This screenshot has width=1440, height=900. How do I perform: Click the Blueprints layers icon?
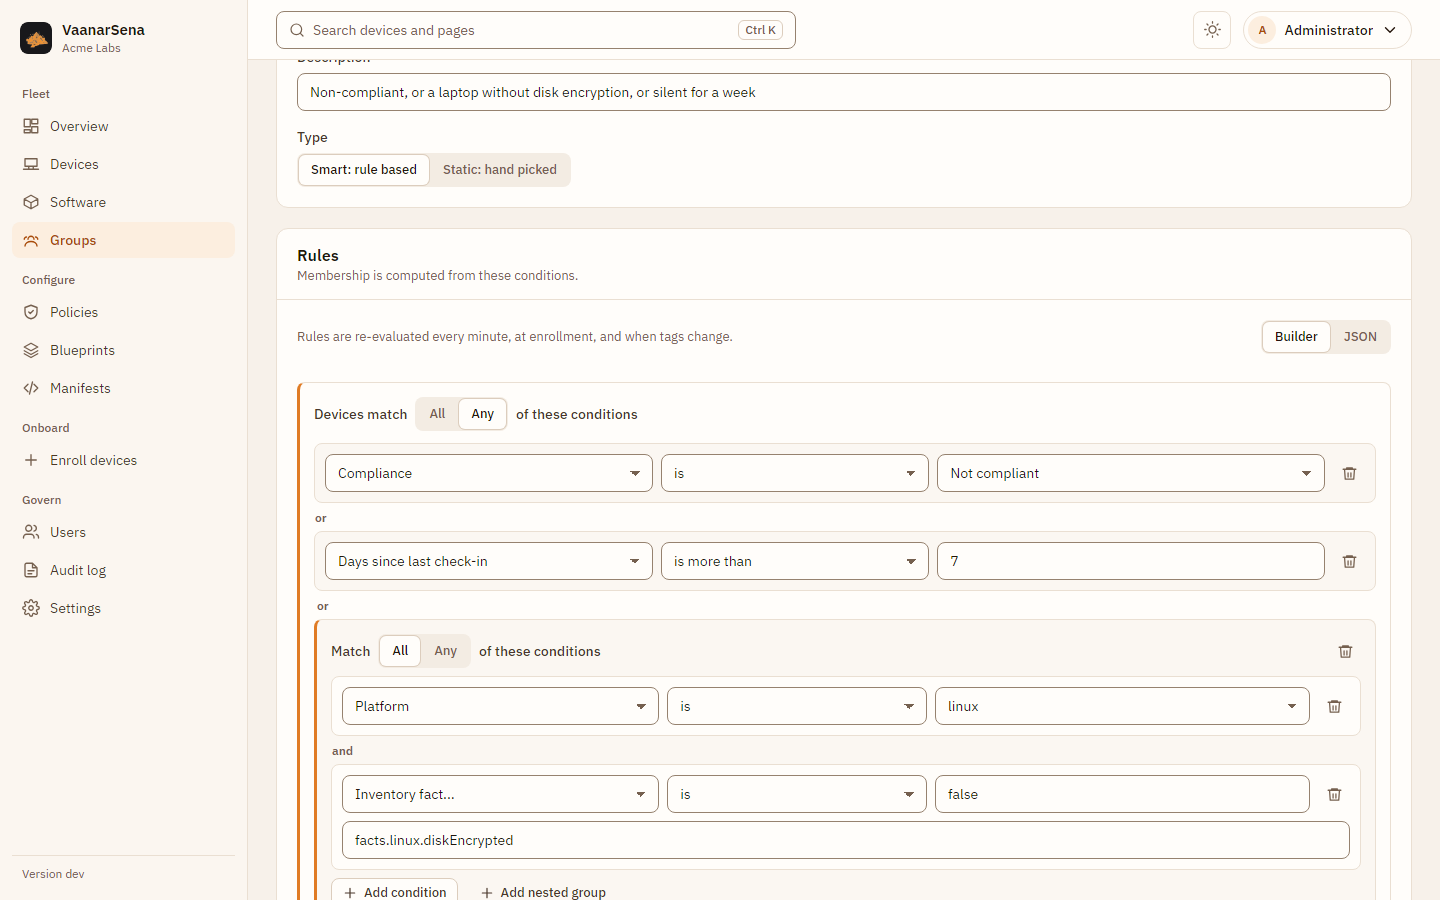pos(31,350)
